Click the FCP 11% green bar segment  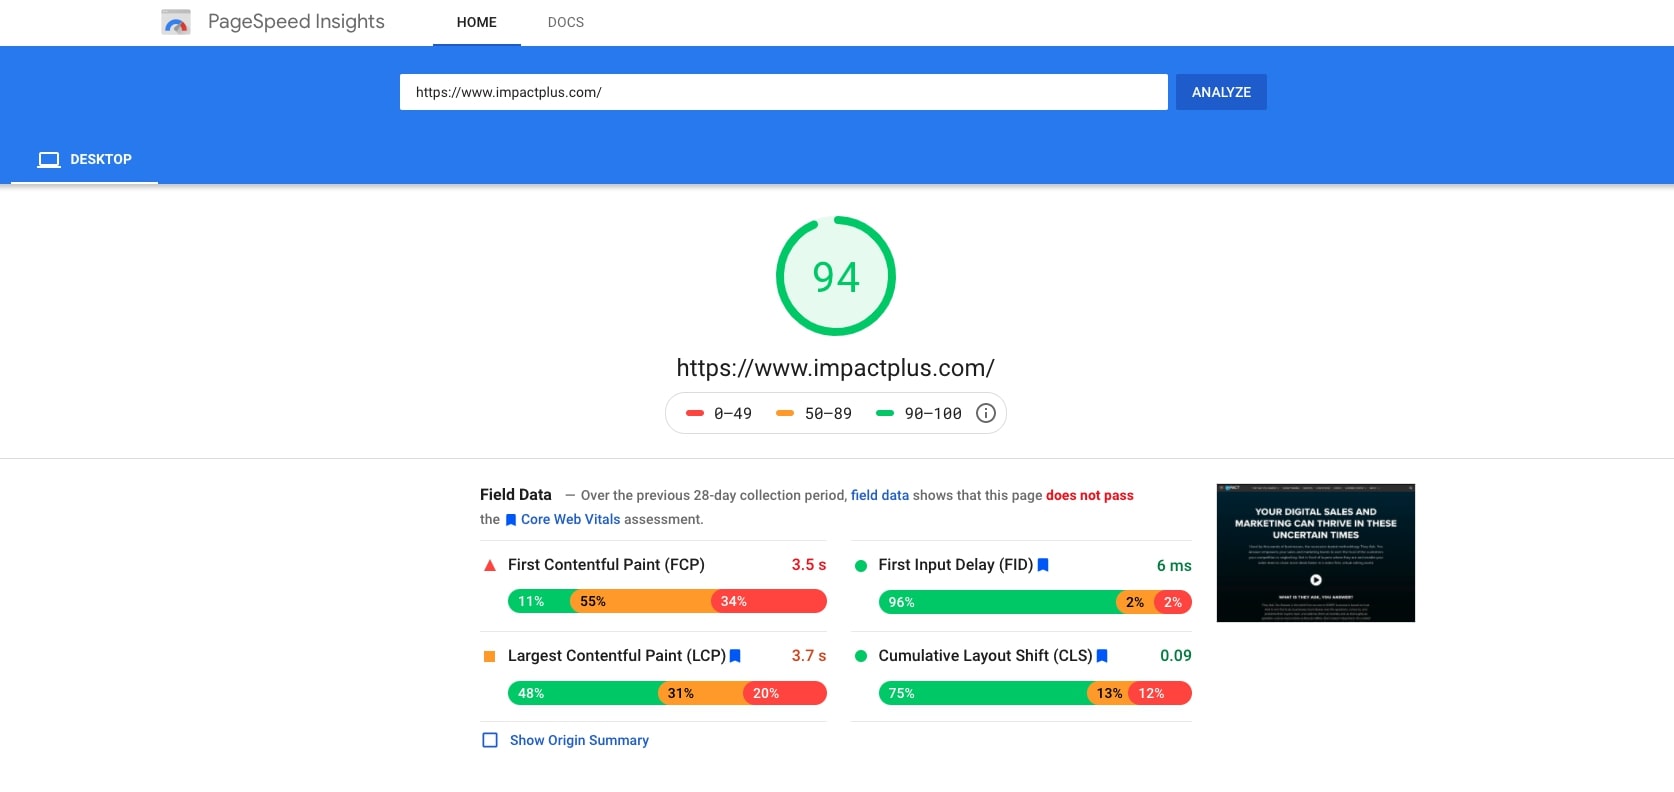(x=539, y=601)
